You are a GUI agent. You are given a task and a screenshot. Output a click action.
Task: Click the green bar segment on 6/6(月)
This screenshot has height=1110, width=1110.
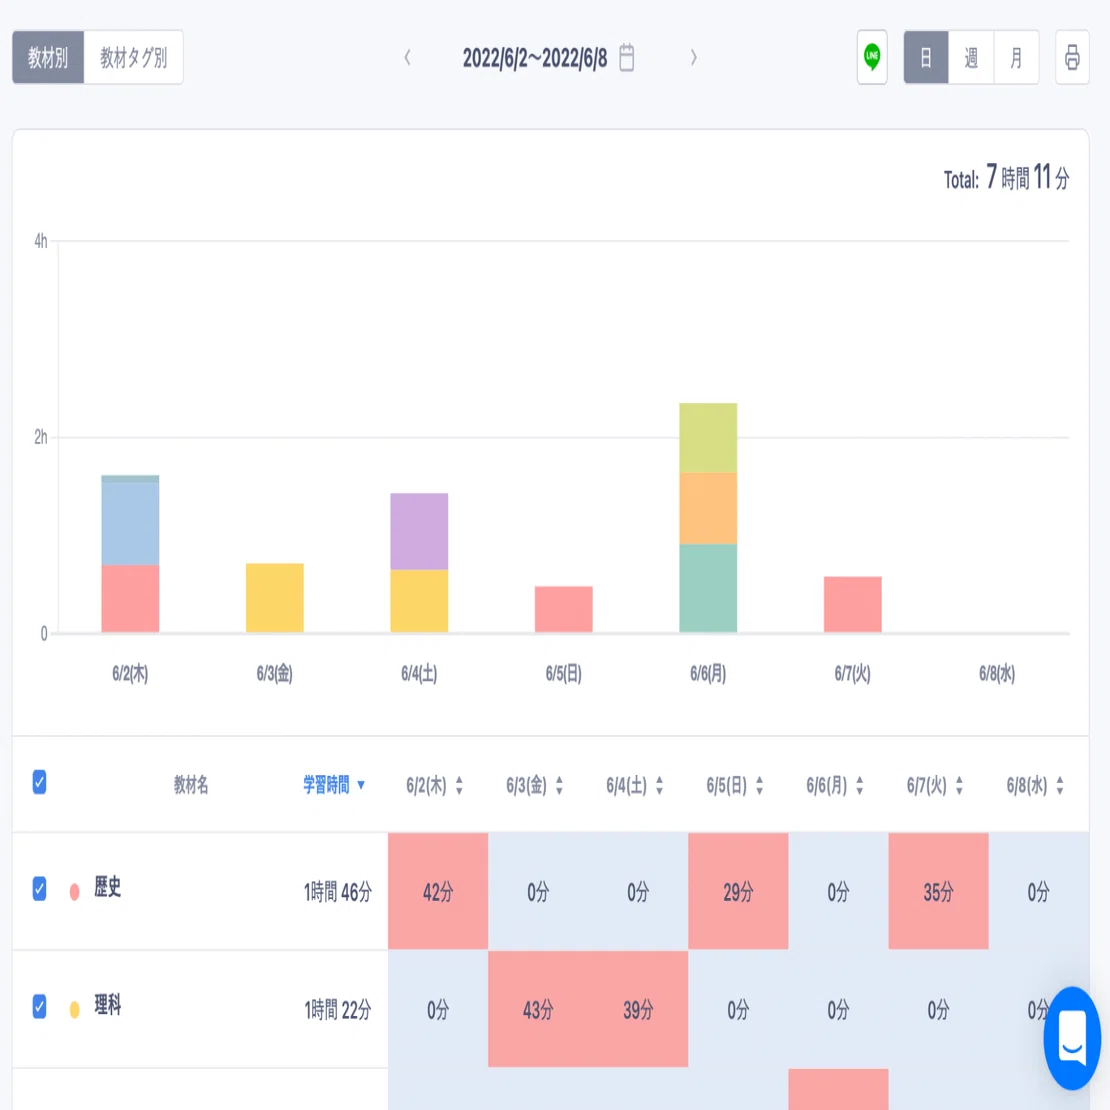click(x=708, y=588)
